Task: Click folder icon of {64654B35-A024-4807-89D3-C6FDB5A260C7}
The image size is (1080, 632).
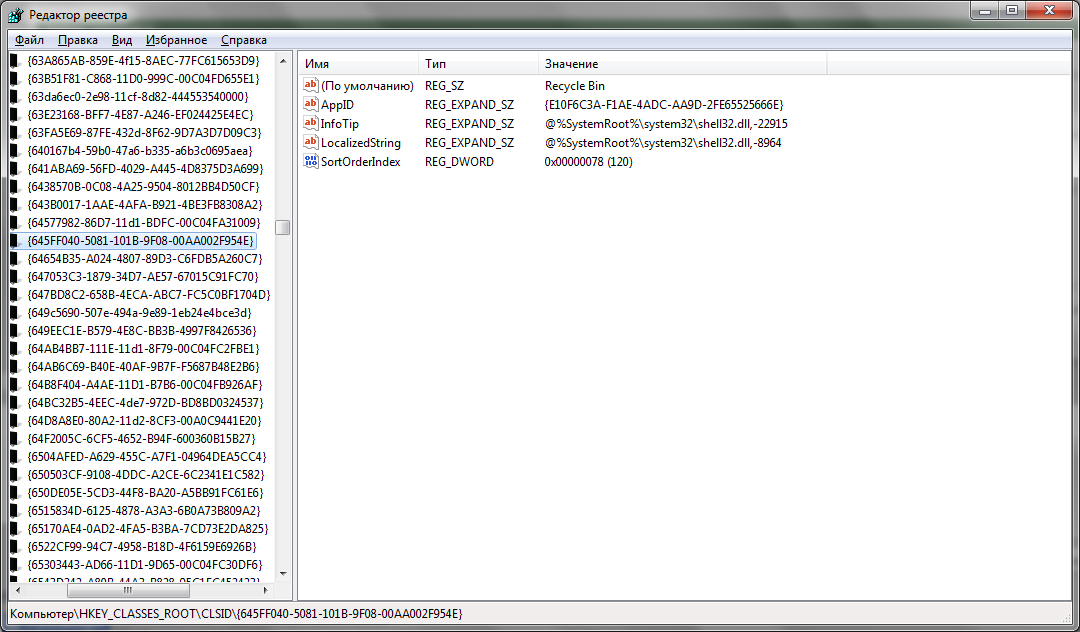Action: tap(14, 259)
